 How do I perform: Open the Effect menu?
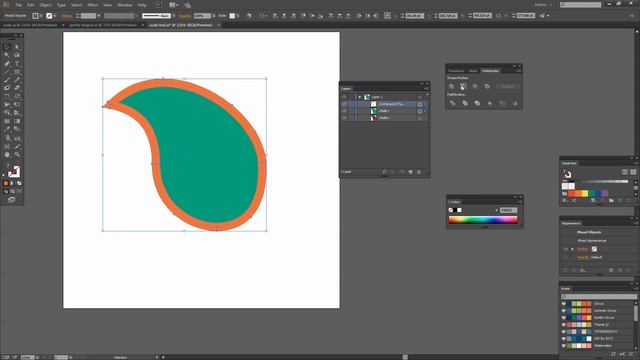coord(93,5)
